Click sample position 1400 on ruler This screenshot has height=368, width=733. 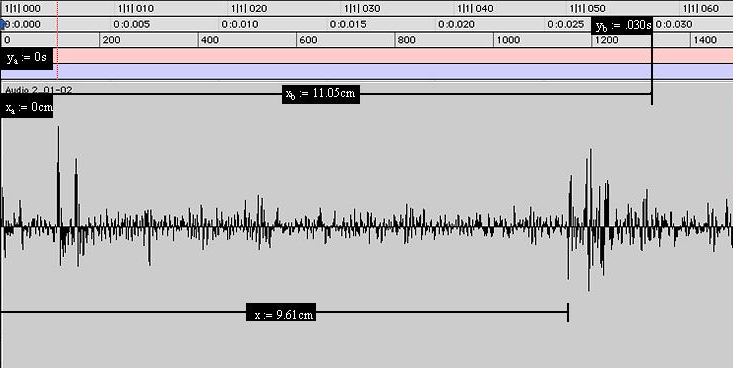[705, 40]
